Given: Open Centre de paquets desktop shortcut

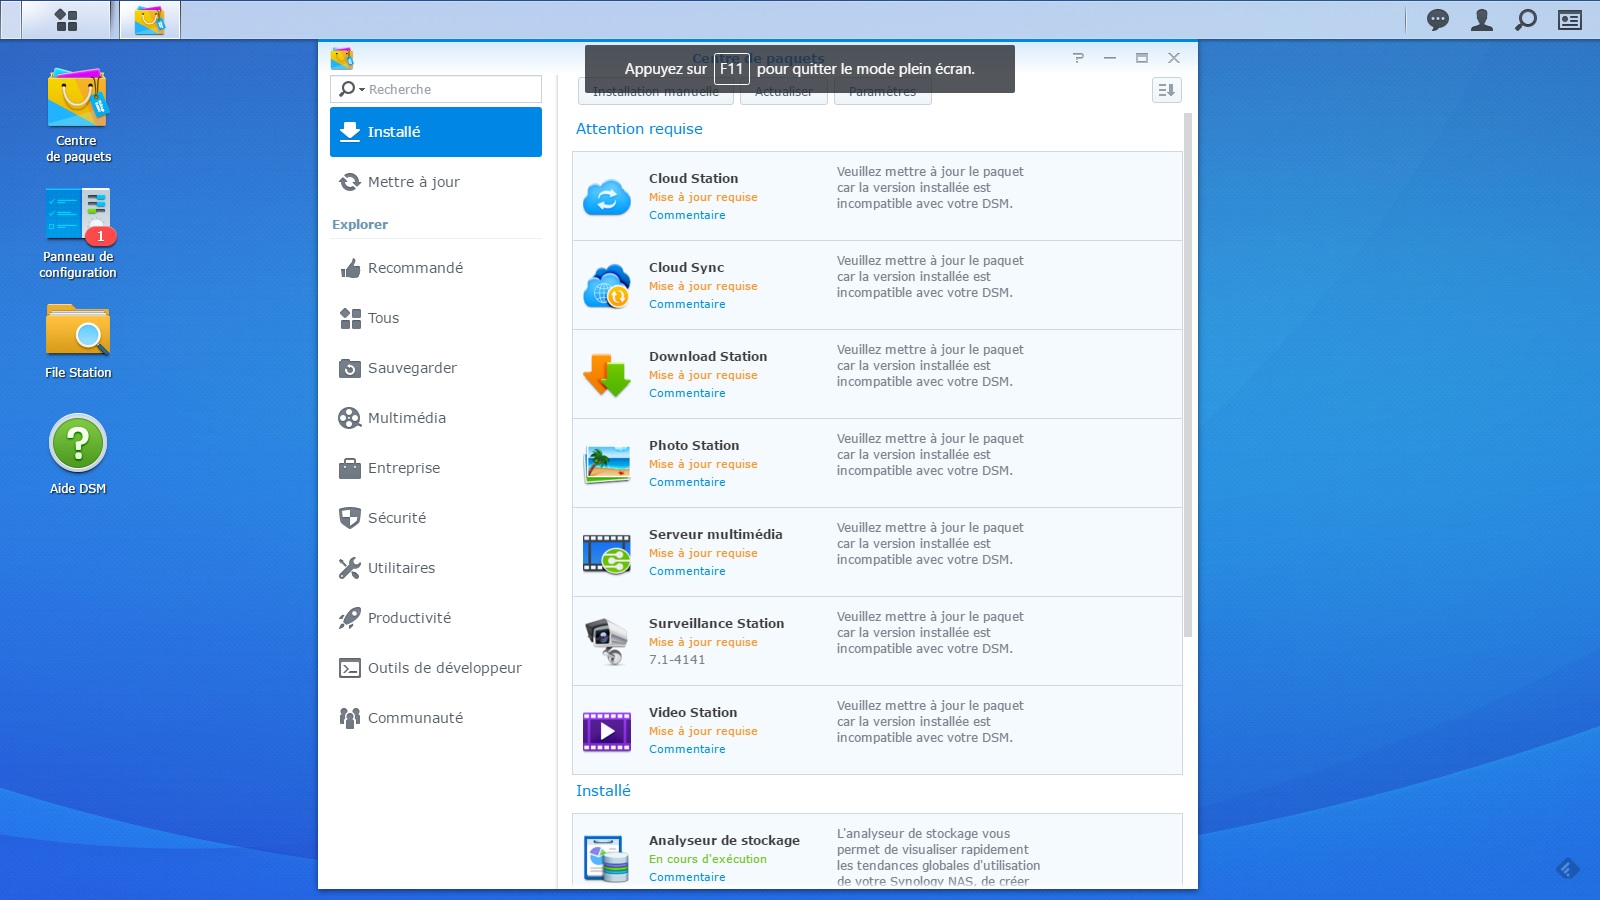Looking at the screenshot, I should [x=78, y=115].
